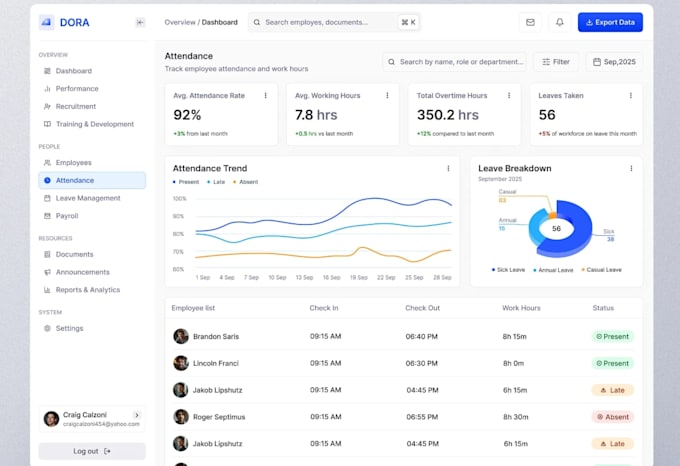
Task: Click Brandon Saris check out time 06:40 PM
Action: tap(422, 336)
